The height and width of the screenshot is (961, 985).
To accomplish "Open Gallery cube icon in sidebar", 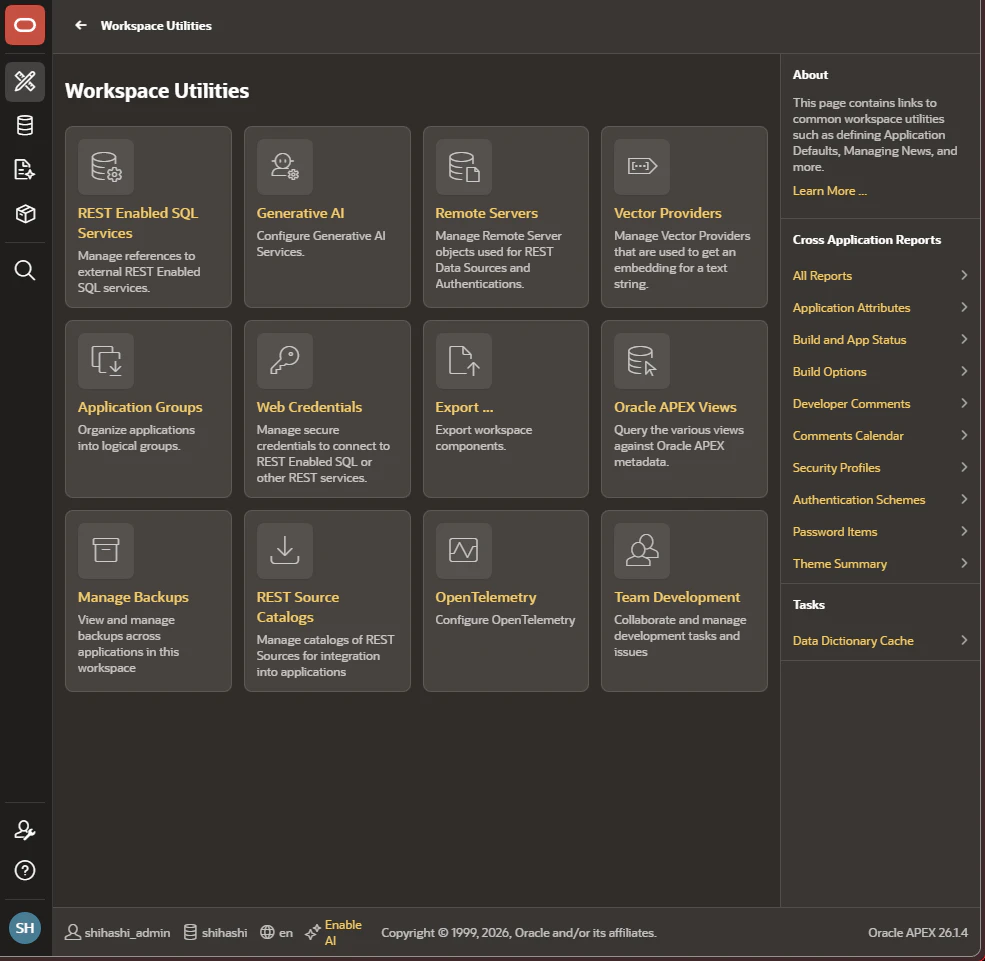I will coord(25,214).
